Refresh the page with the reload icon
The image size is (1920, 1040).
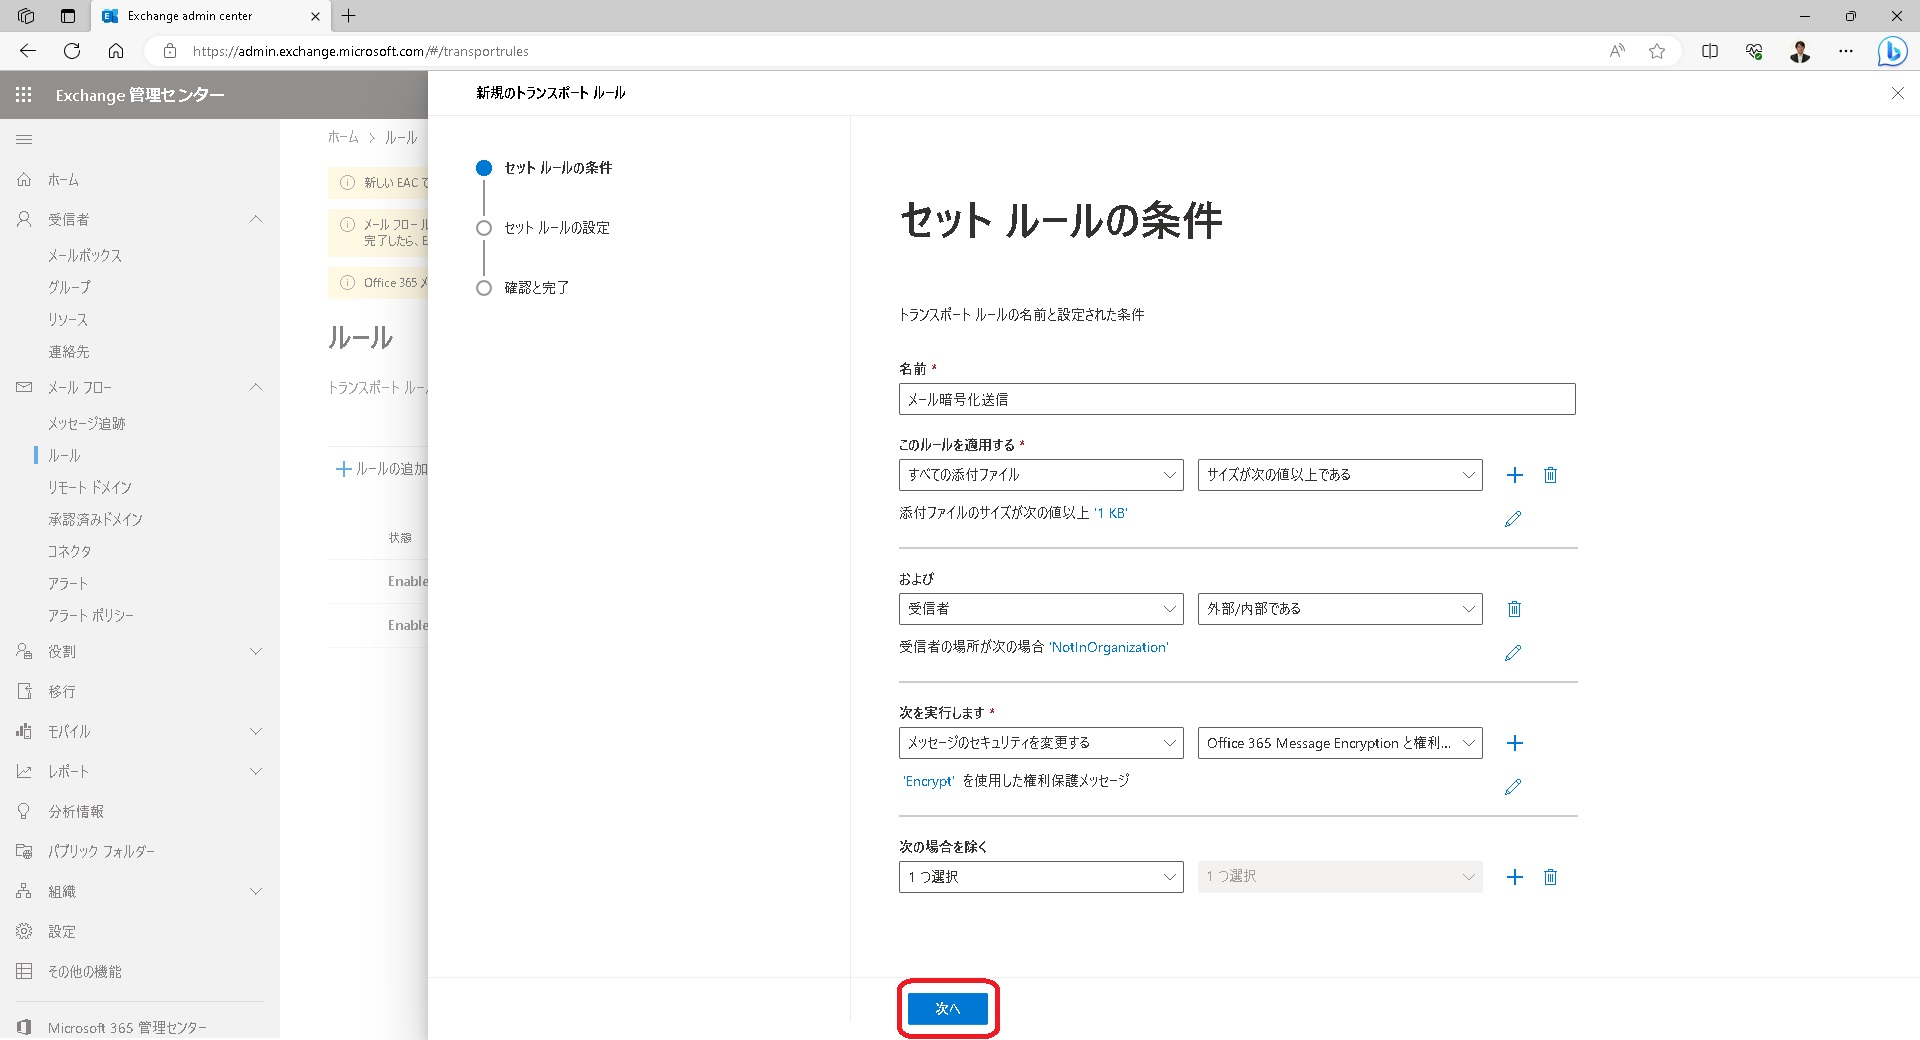pos(70,51)
